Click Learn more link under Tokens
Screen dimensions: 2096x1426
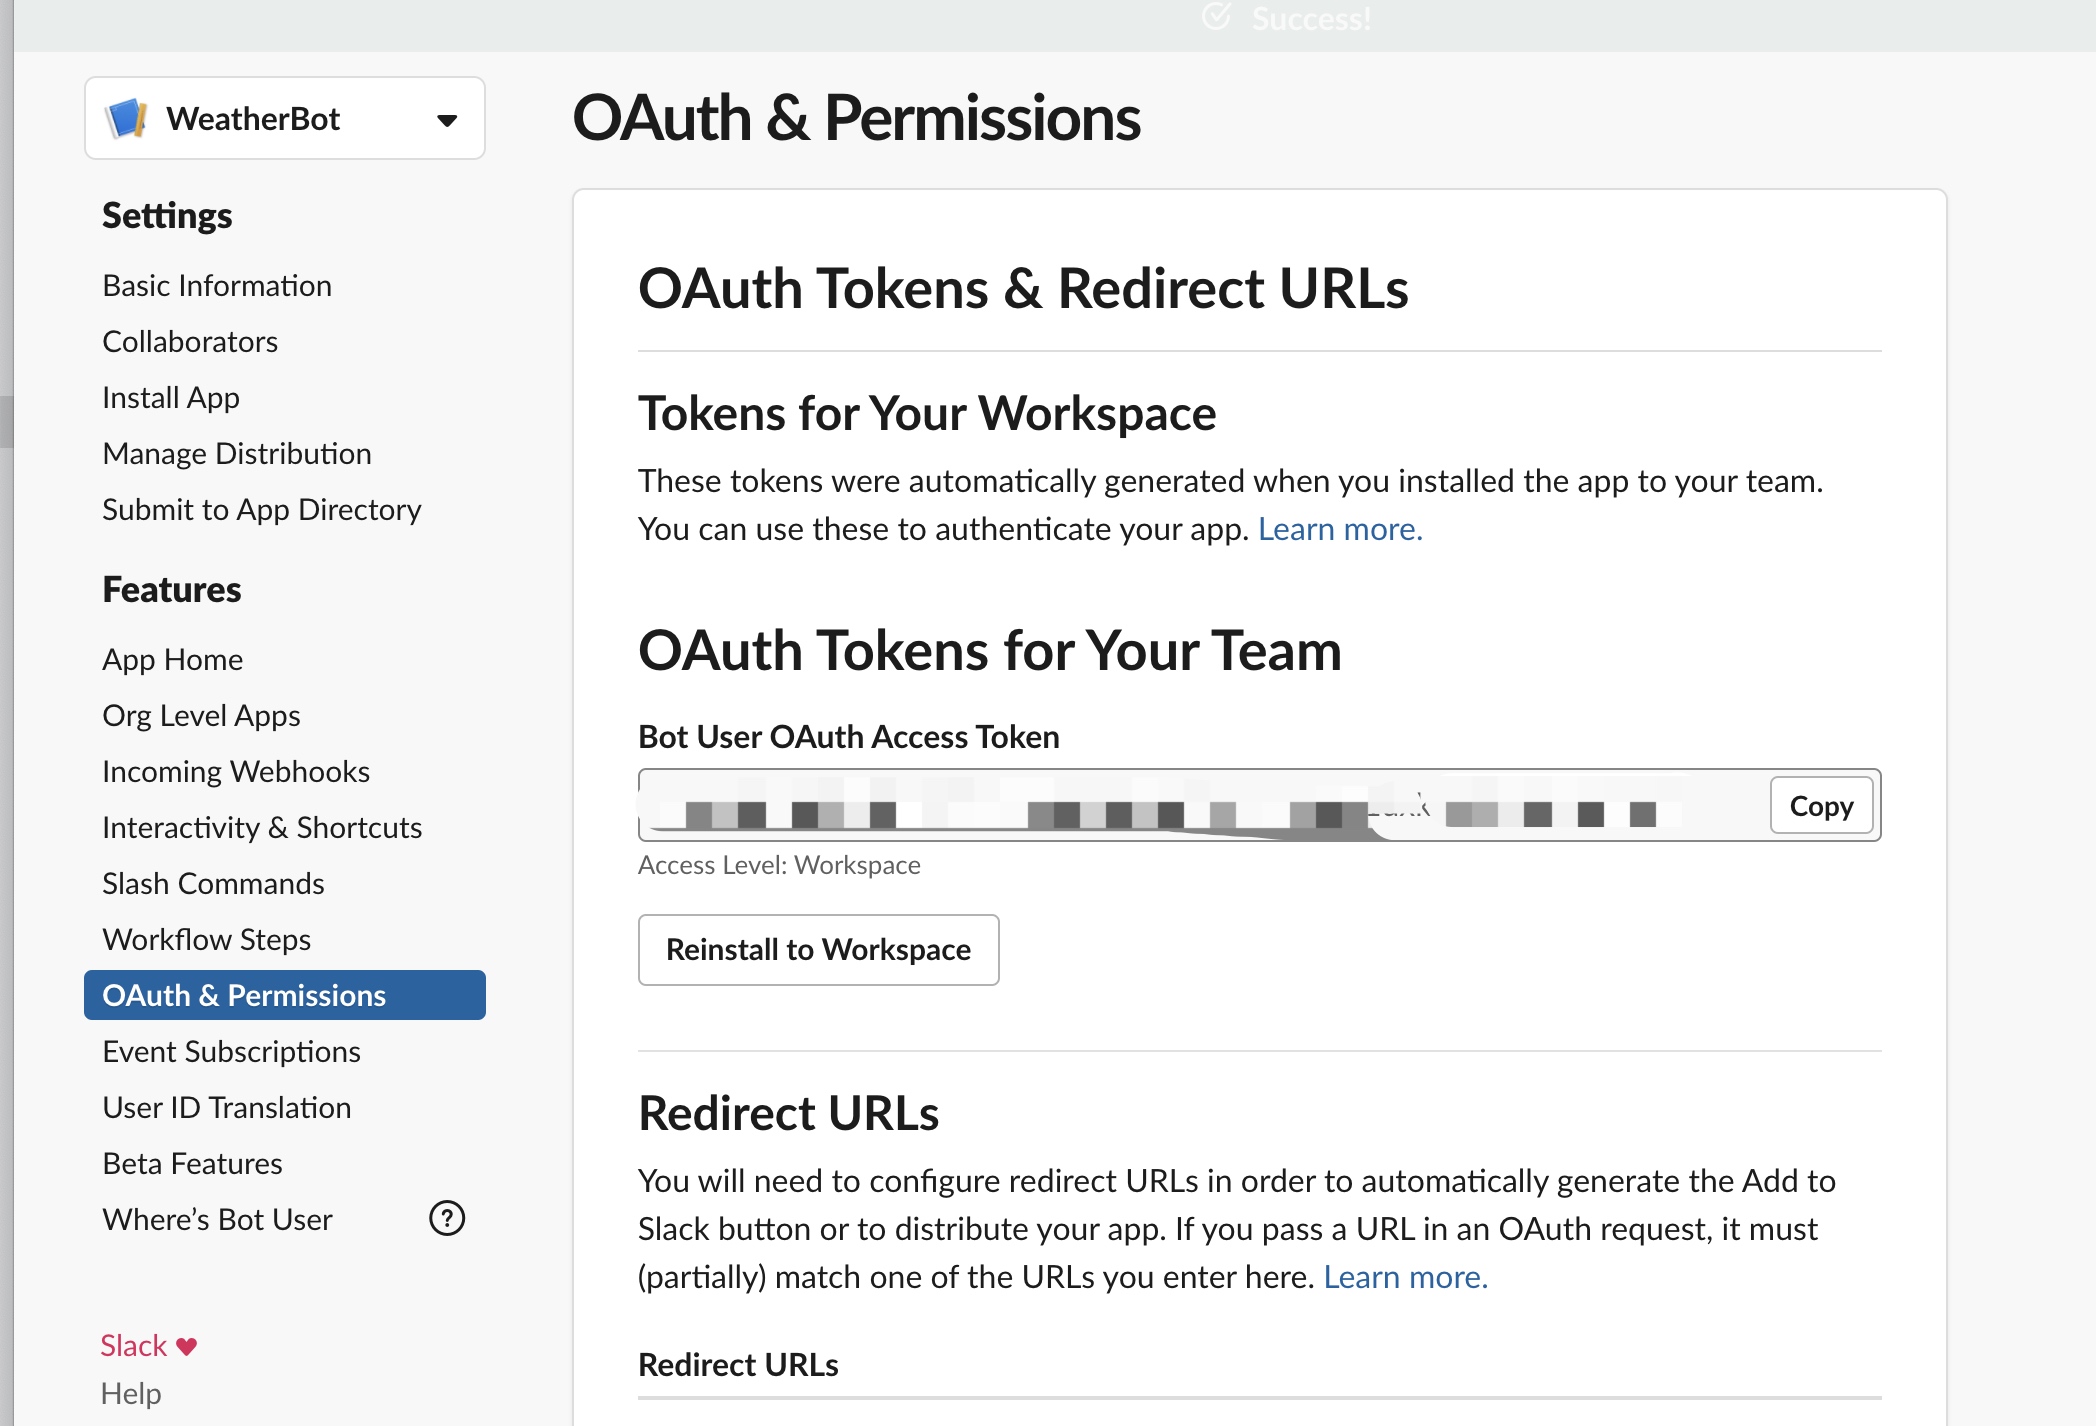tap(1339, 529)
